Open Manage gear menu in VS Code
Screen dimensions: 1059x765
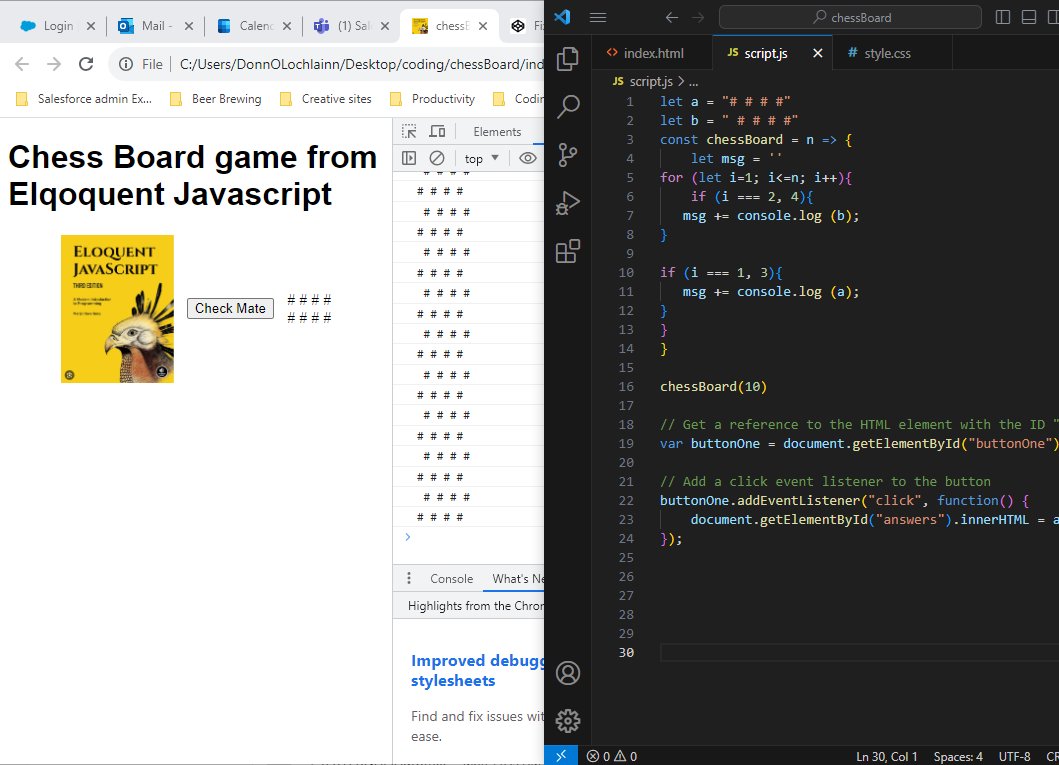click(567, 720)
